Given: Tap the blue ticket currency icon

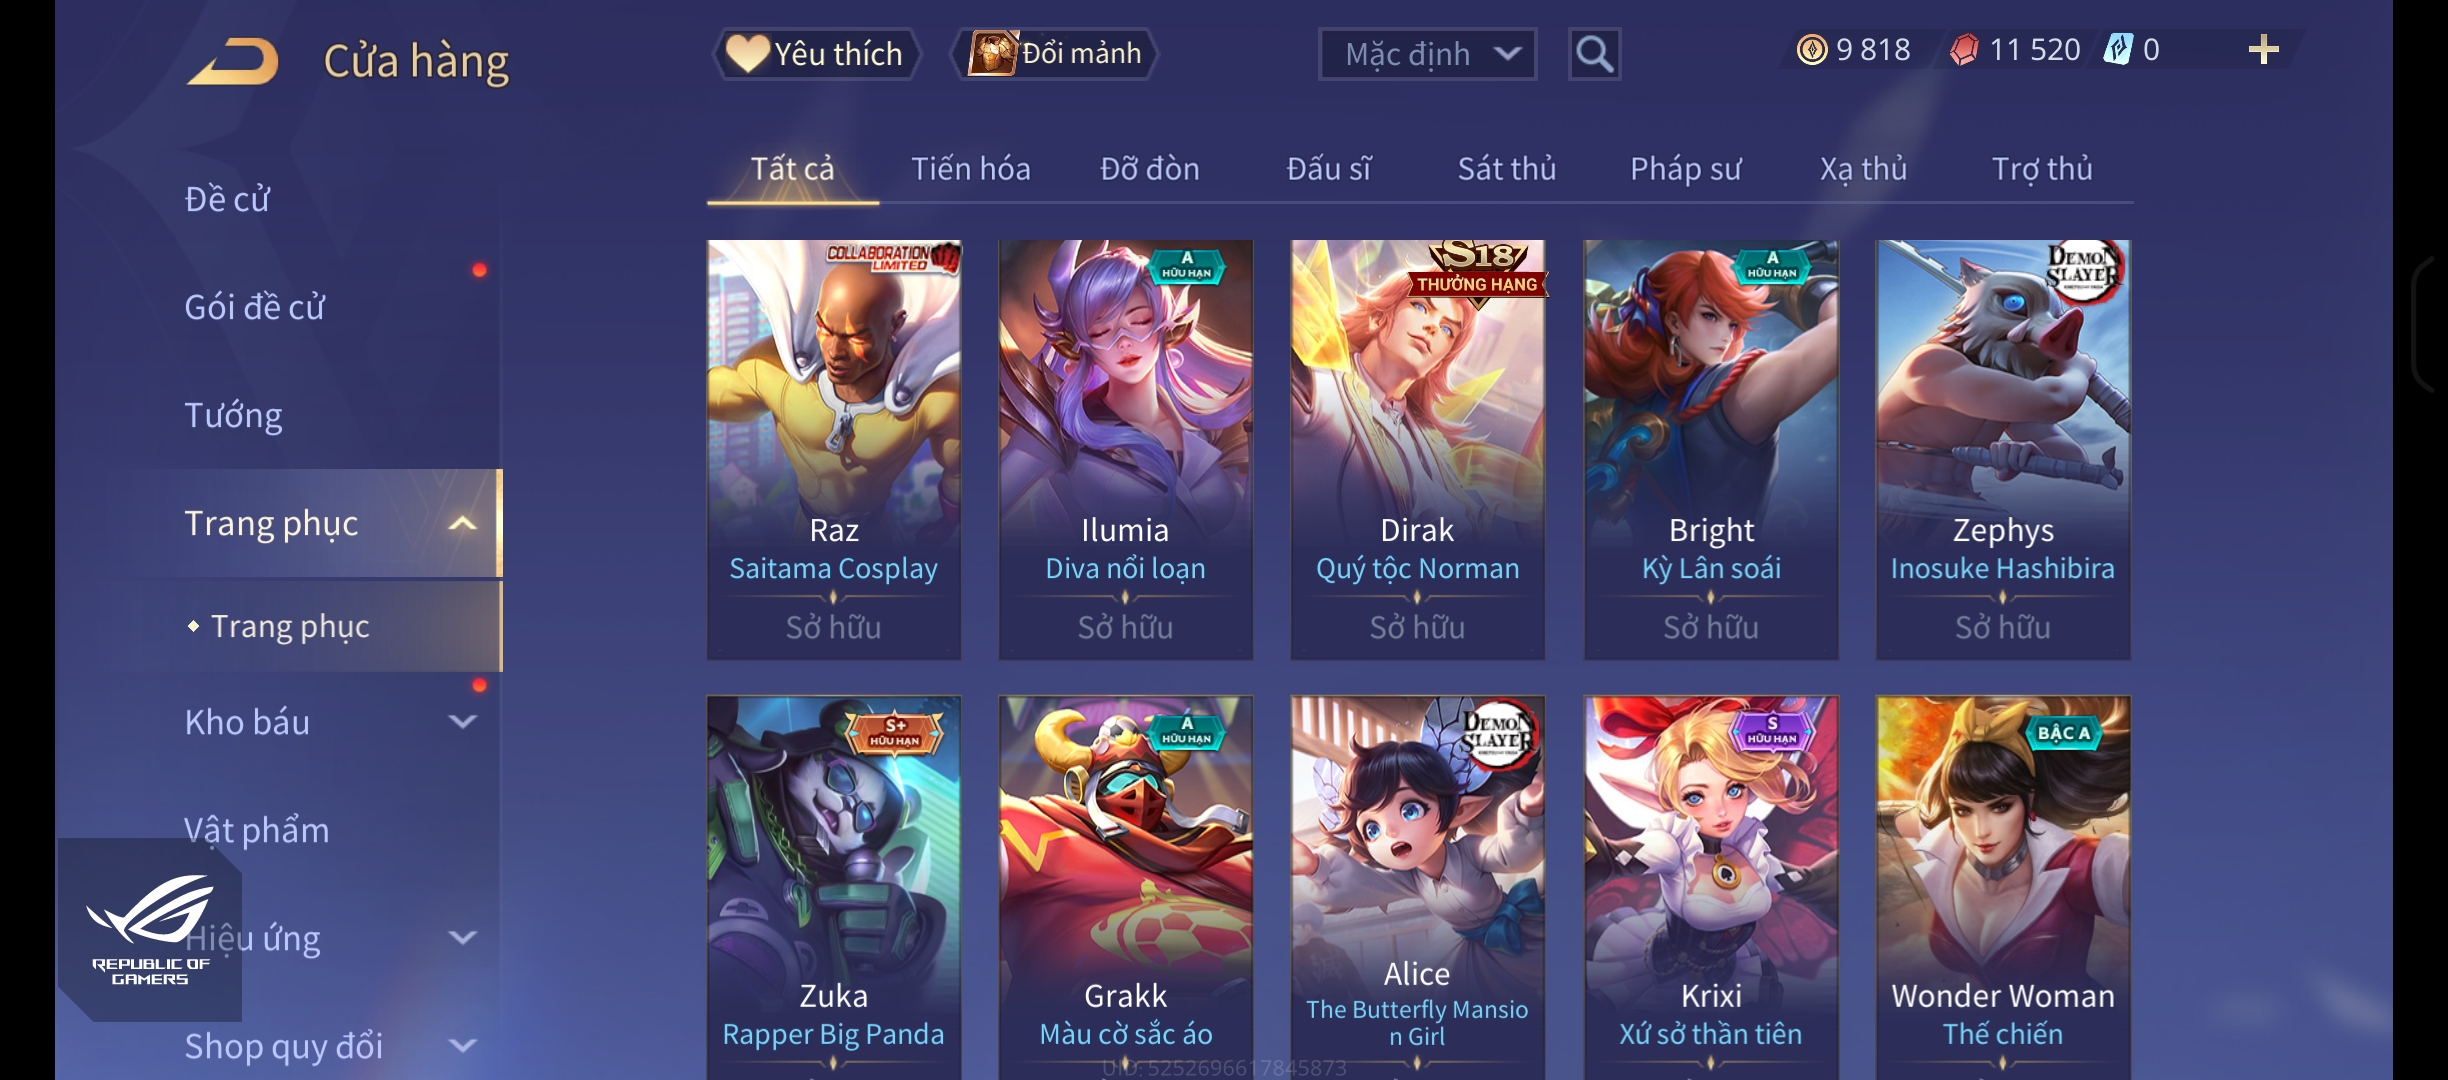Looking at the screenshot, I should pyautogui.click(x=2118, y=49).
